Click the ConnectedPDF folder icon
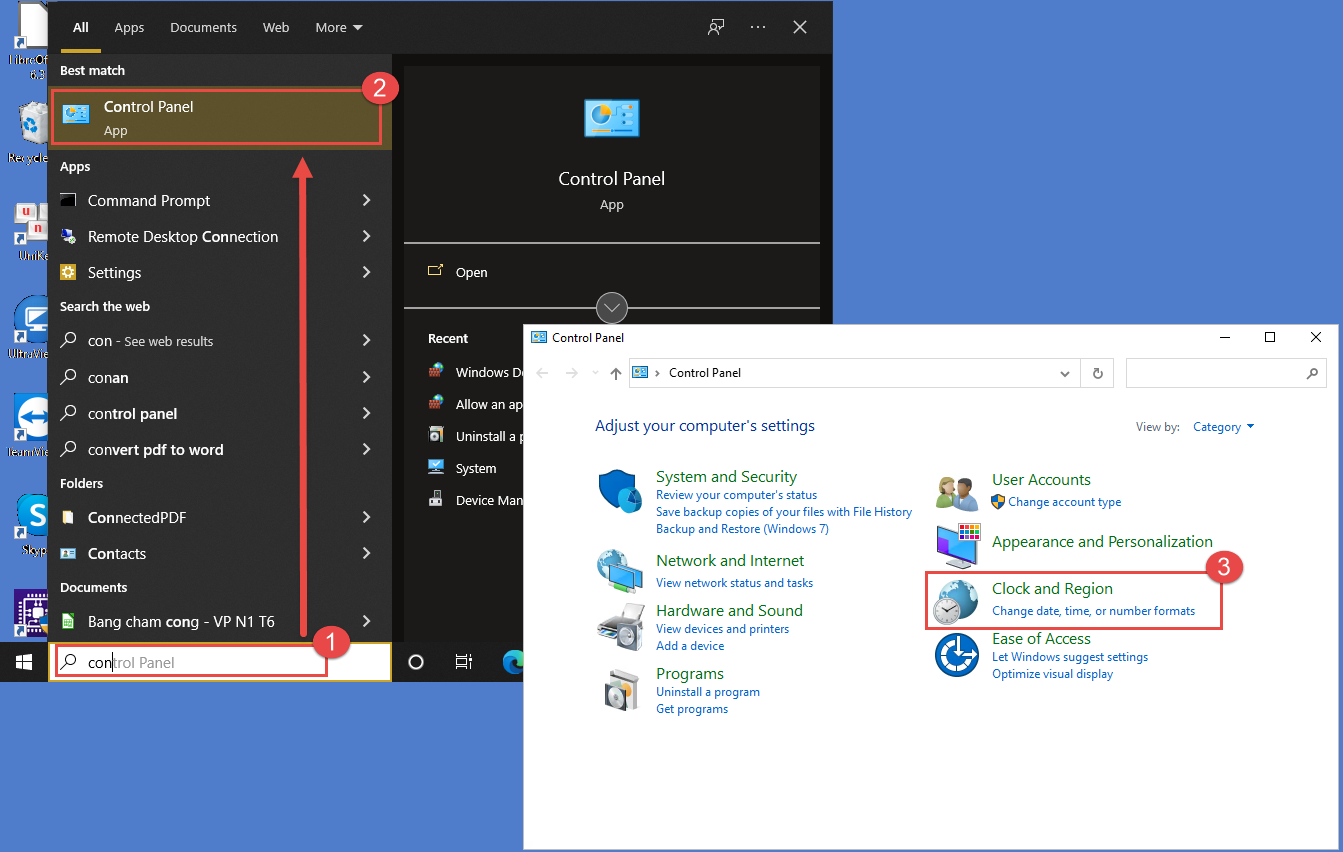The height and width of the screenshot is (852, 1343). tap(68, 517)
